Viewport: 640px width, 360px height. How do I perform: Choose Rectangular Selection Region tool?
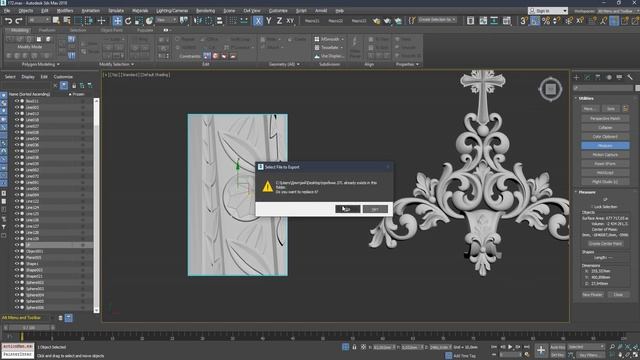(x=78, y=20)
